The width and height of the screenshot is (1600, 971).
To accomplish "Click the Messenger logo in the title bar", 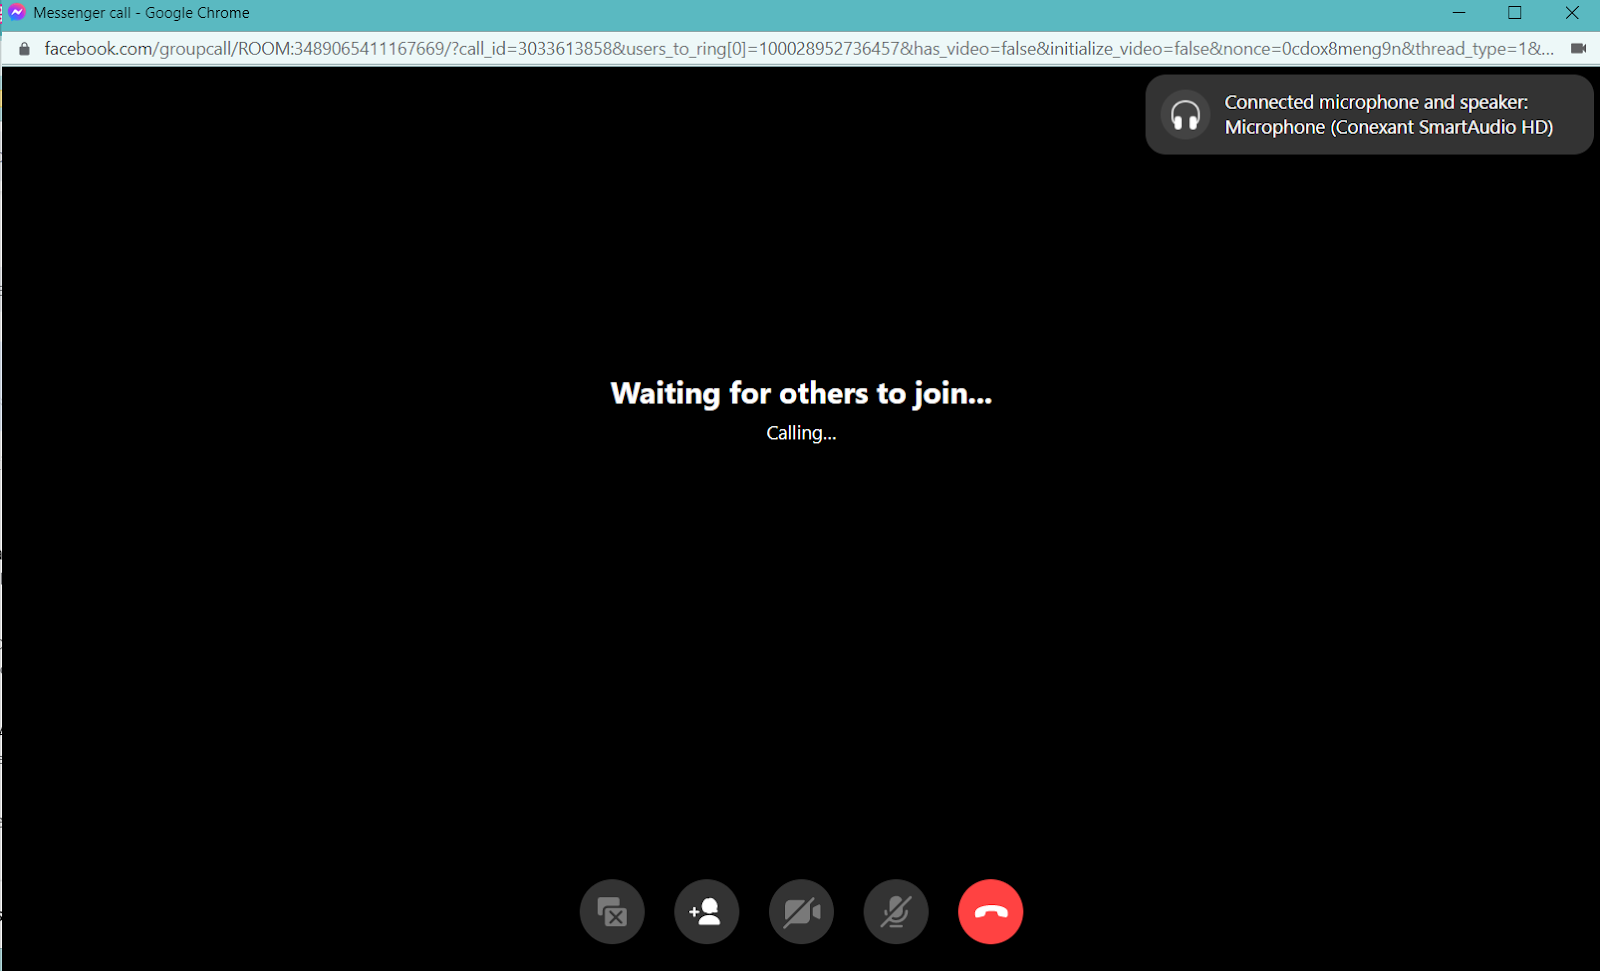I will coord(17,13).
